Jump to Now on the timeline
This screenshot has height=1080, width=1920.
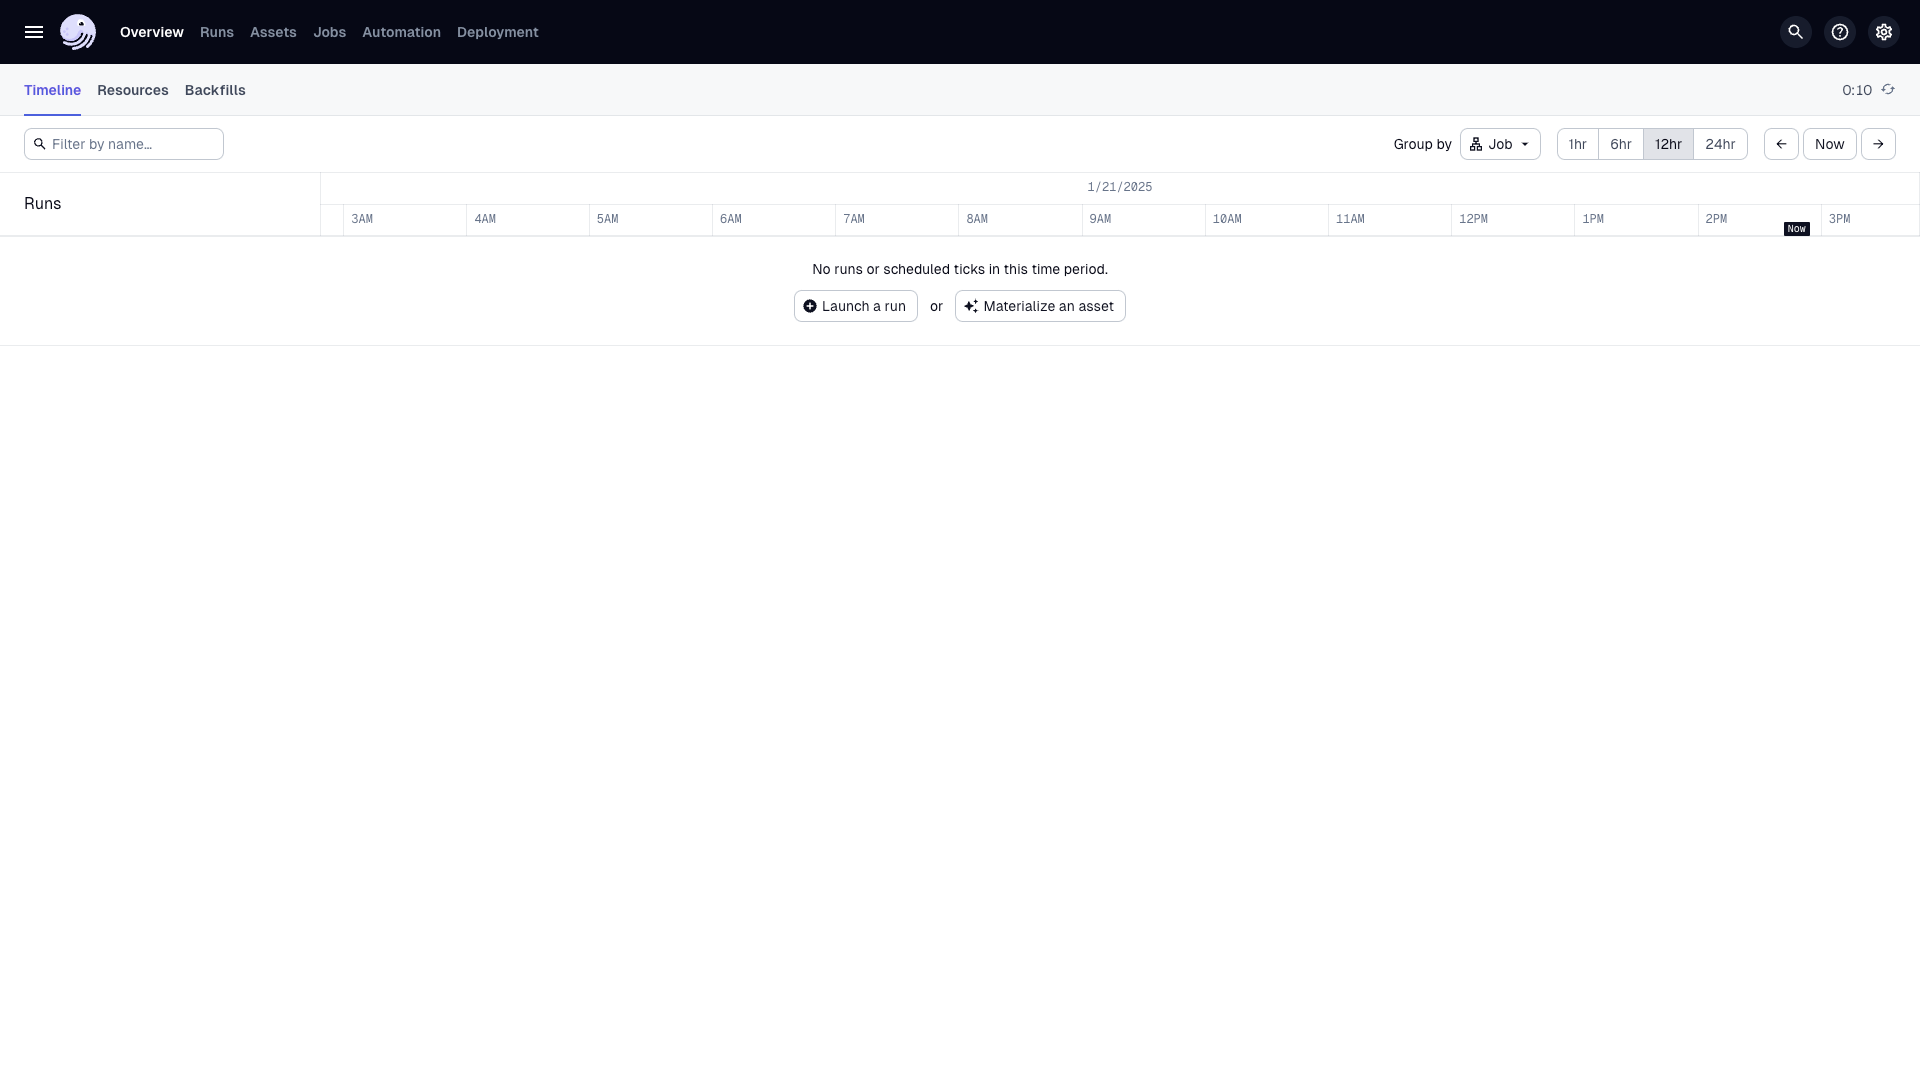1829,144
